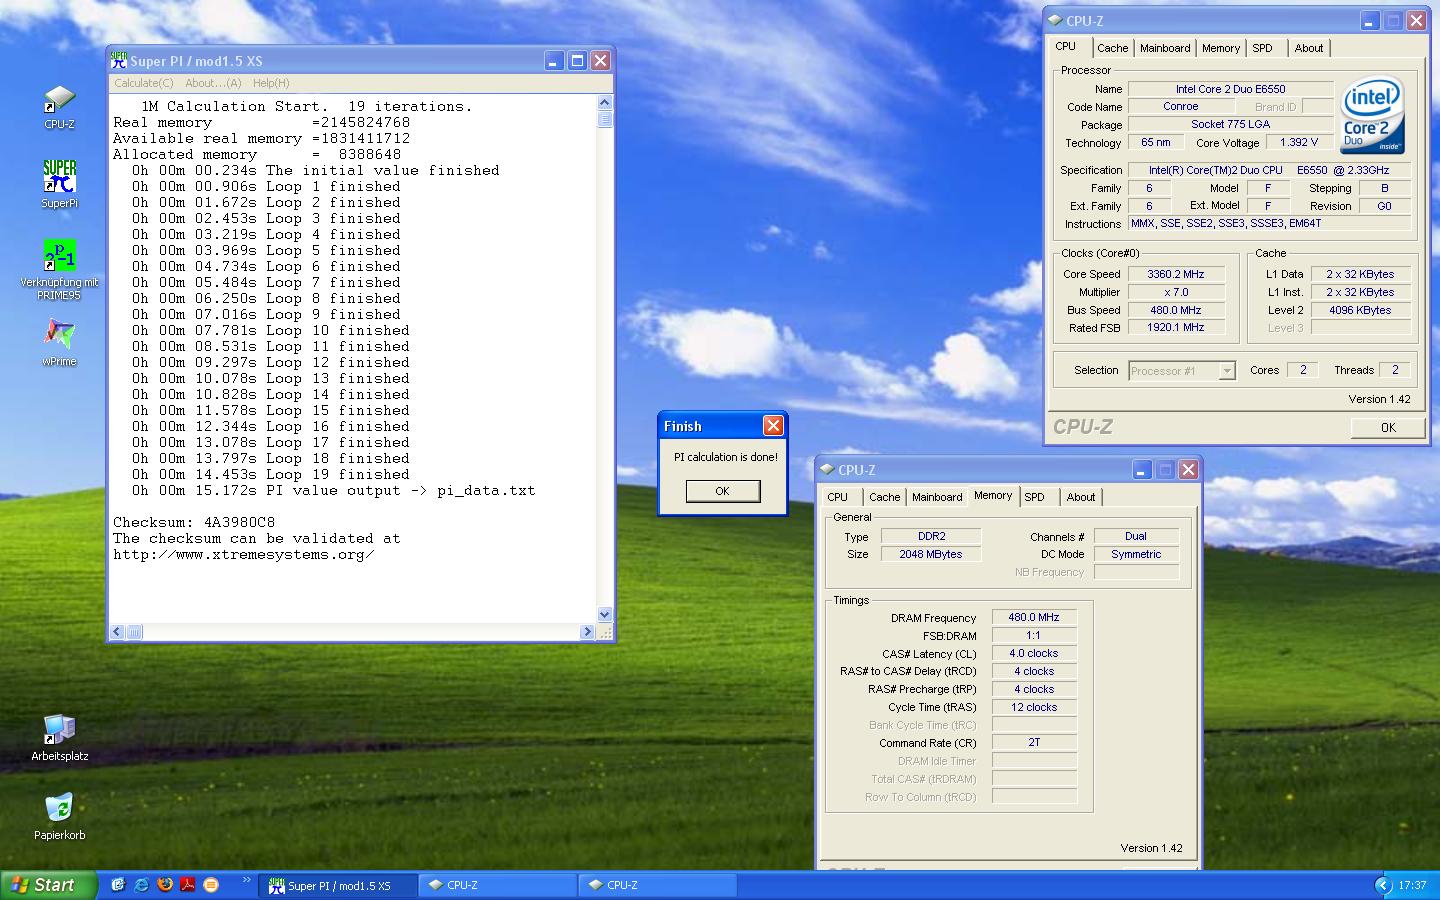The image size is (1440, 900).
Task: Expand hidden system tray icons arrow
Action: (1383, 885)
